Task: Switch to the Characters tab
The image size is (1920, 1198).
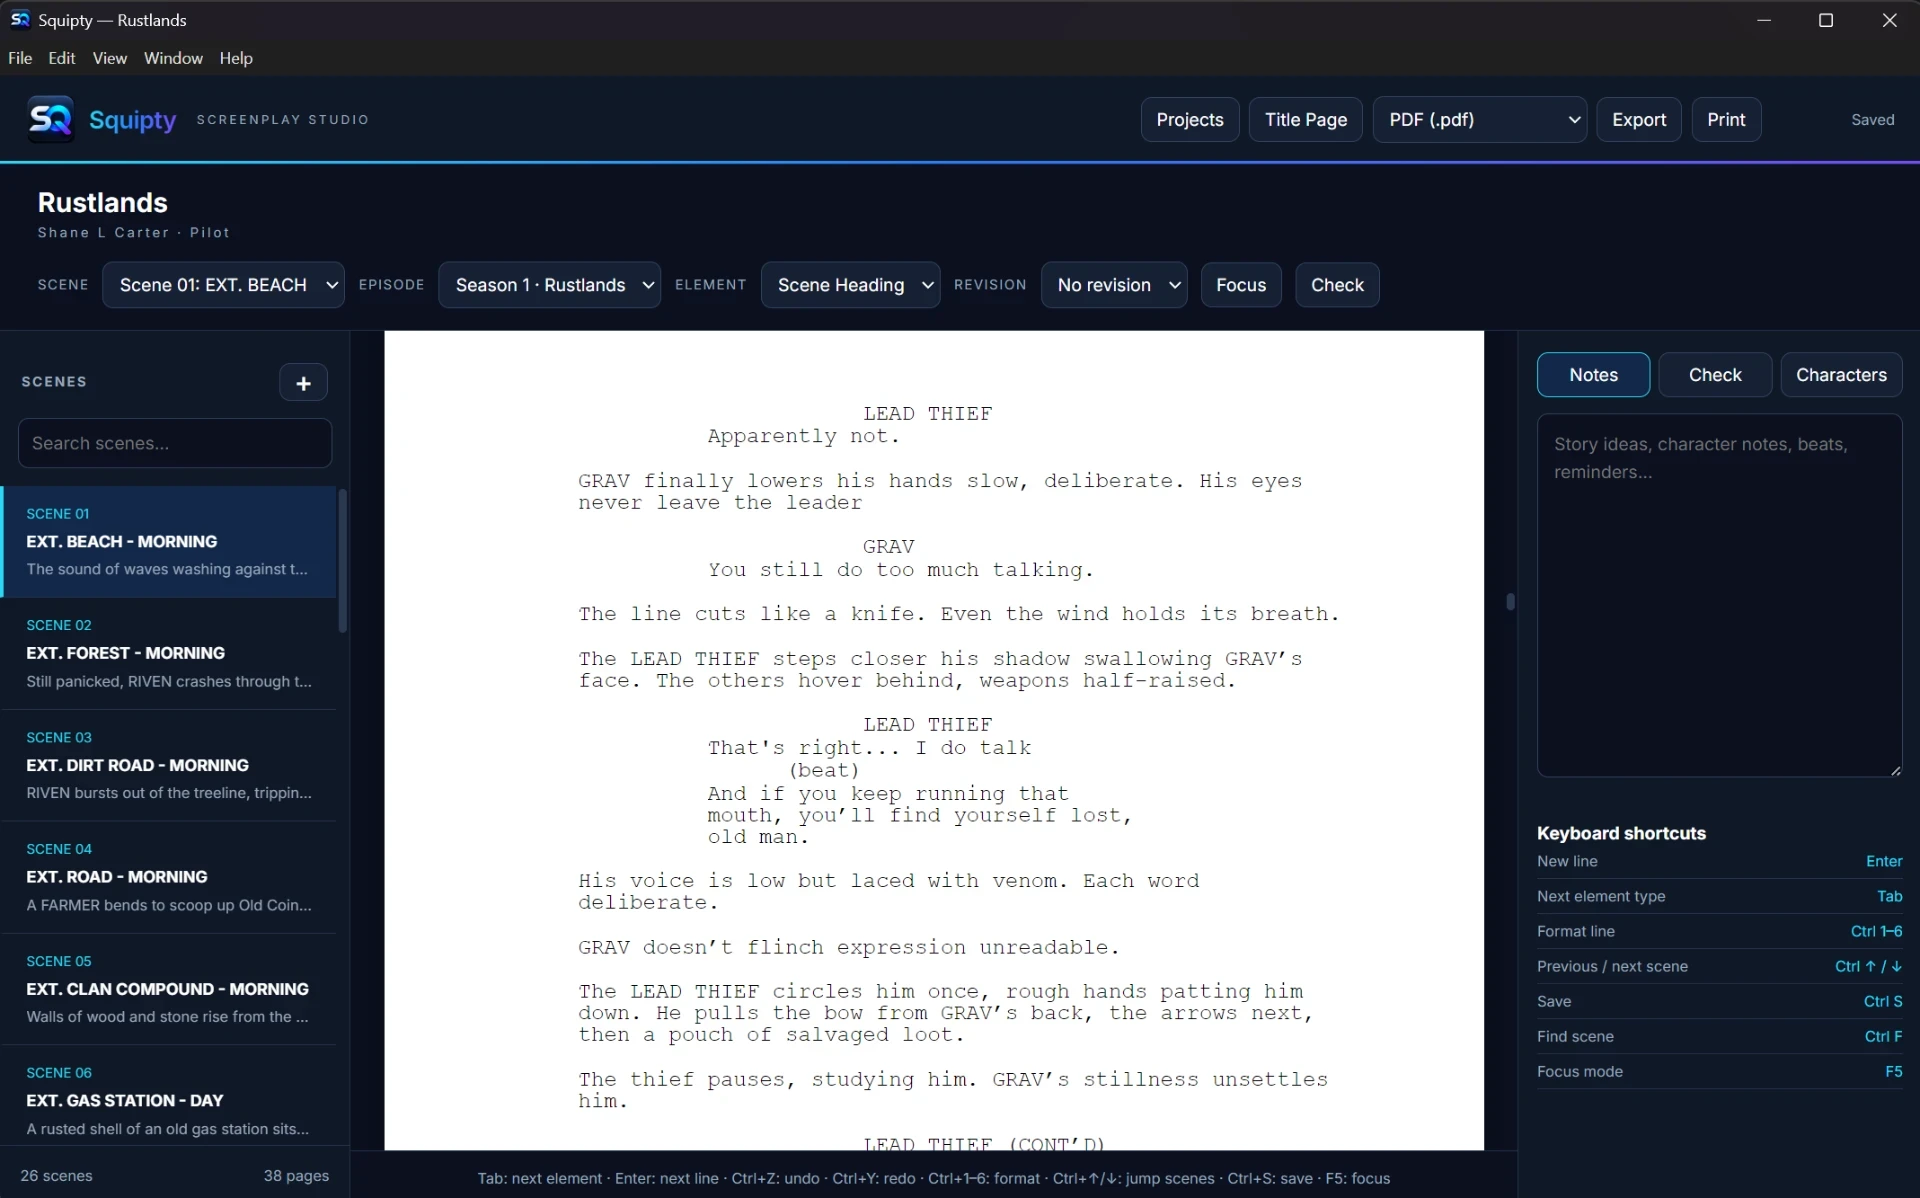Action: click(x=1841, y=375)
